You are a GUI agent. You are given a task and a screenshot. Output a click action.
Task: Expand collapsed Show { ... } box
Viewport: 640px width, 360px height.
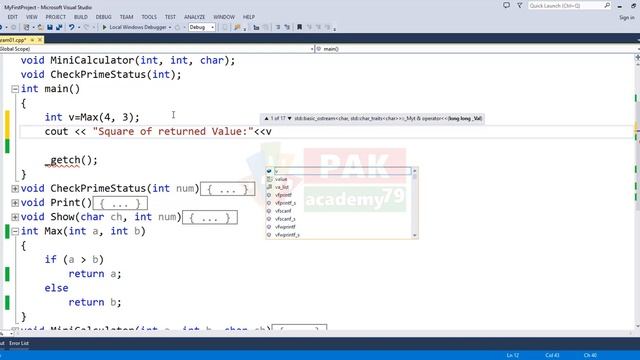click(209, 218)
